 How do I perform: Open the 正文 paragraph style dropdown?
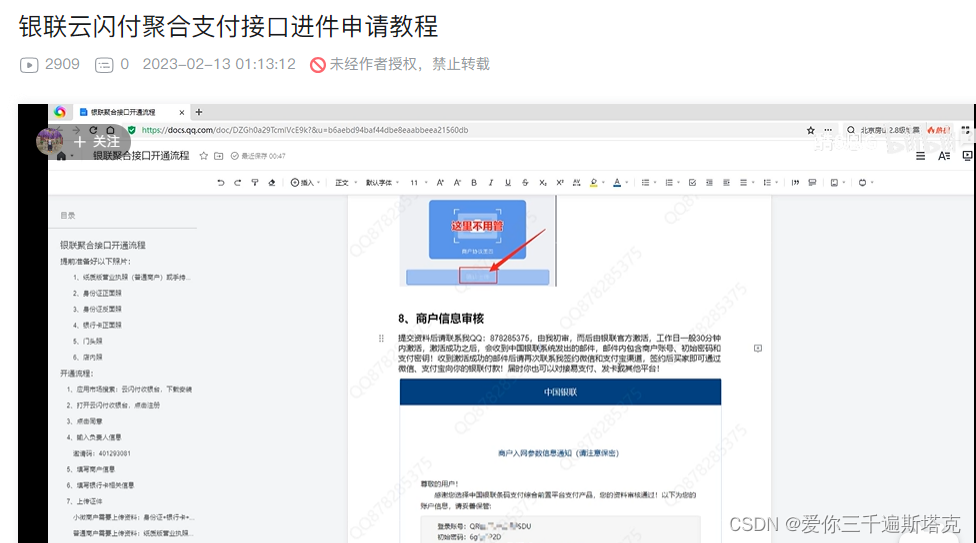(x=346, y=182)
